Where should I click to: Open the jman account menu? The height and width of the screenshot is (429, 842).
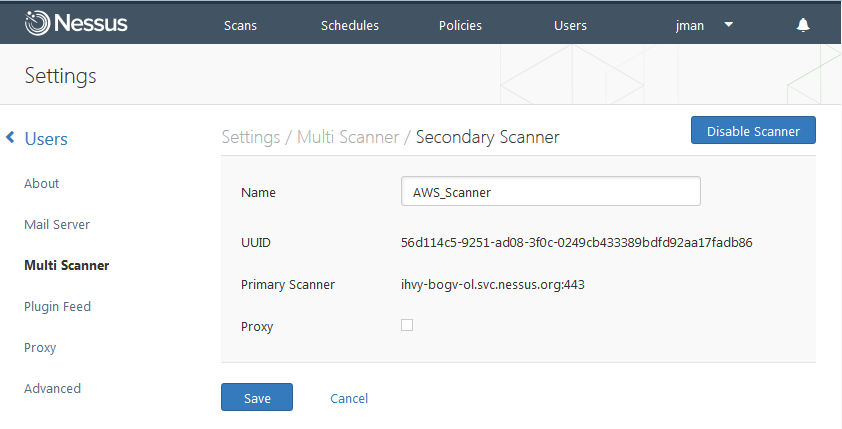[x=689, y=25]
